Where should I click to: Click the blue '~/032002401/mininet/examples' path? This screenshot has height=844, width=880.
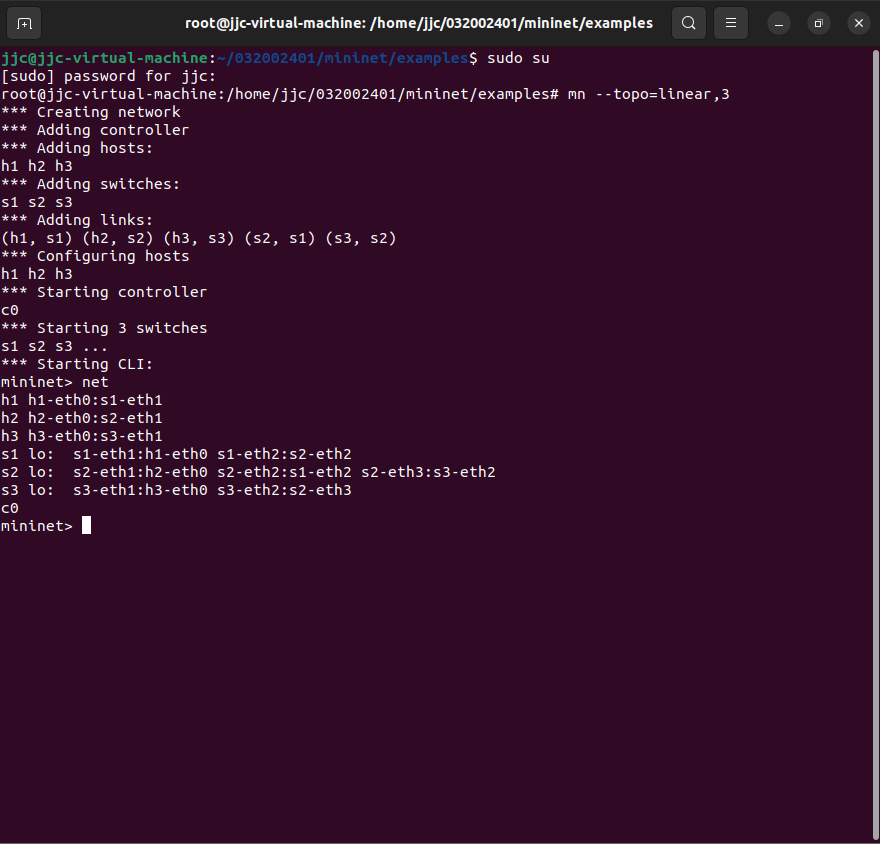point(342,58)
